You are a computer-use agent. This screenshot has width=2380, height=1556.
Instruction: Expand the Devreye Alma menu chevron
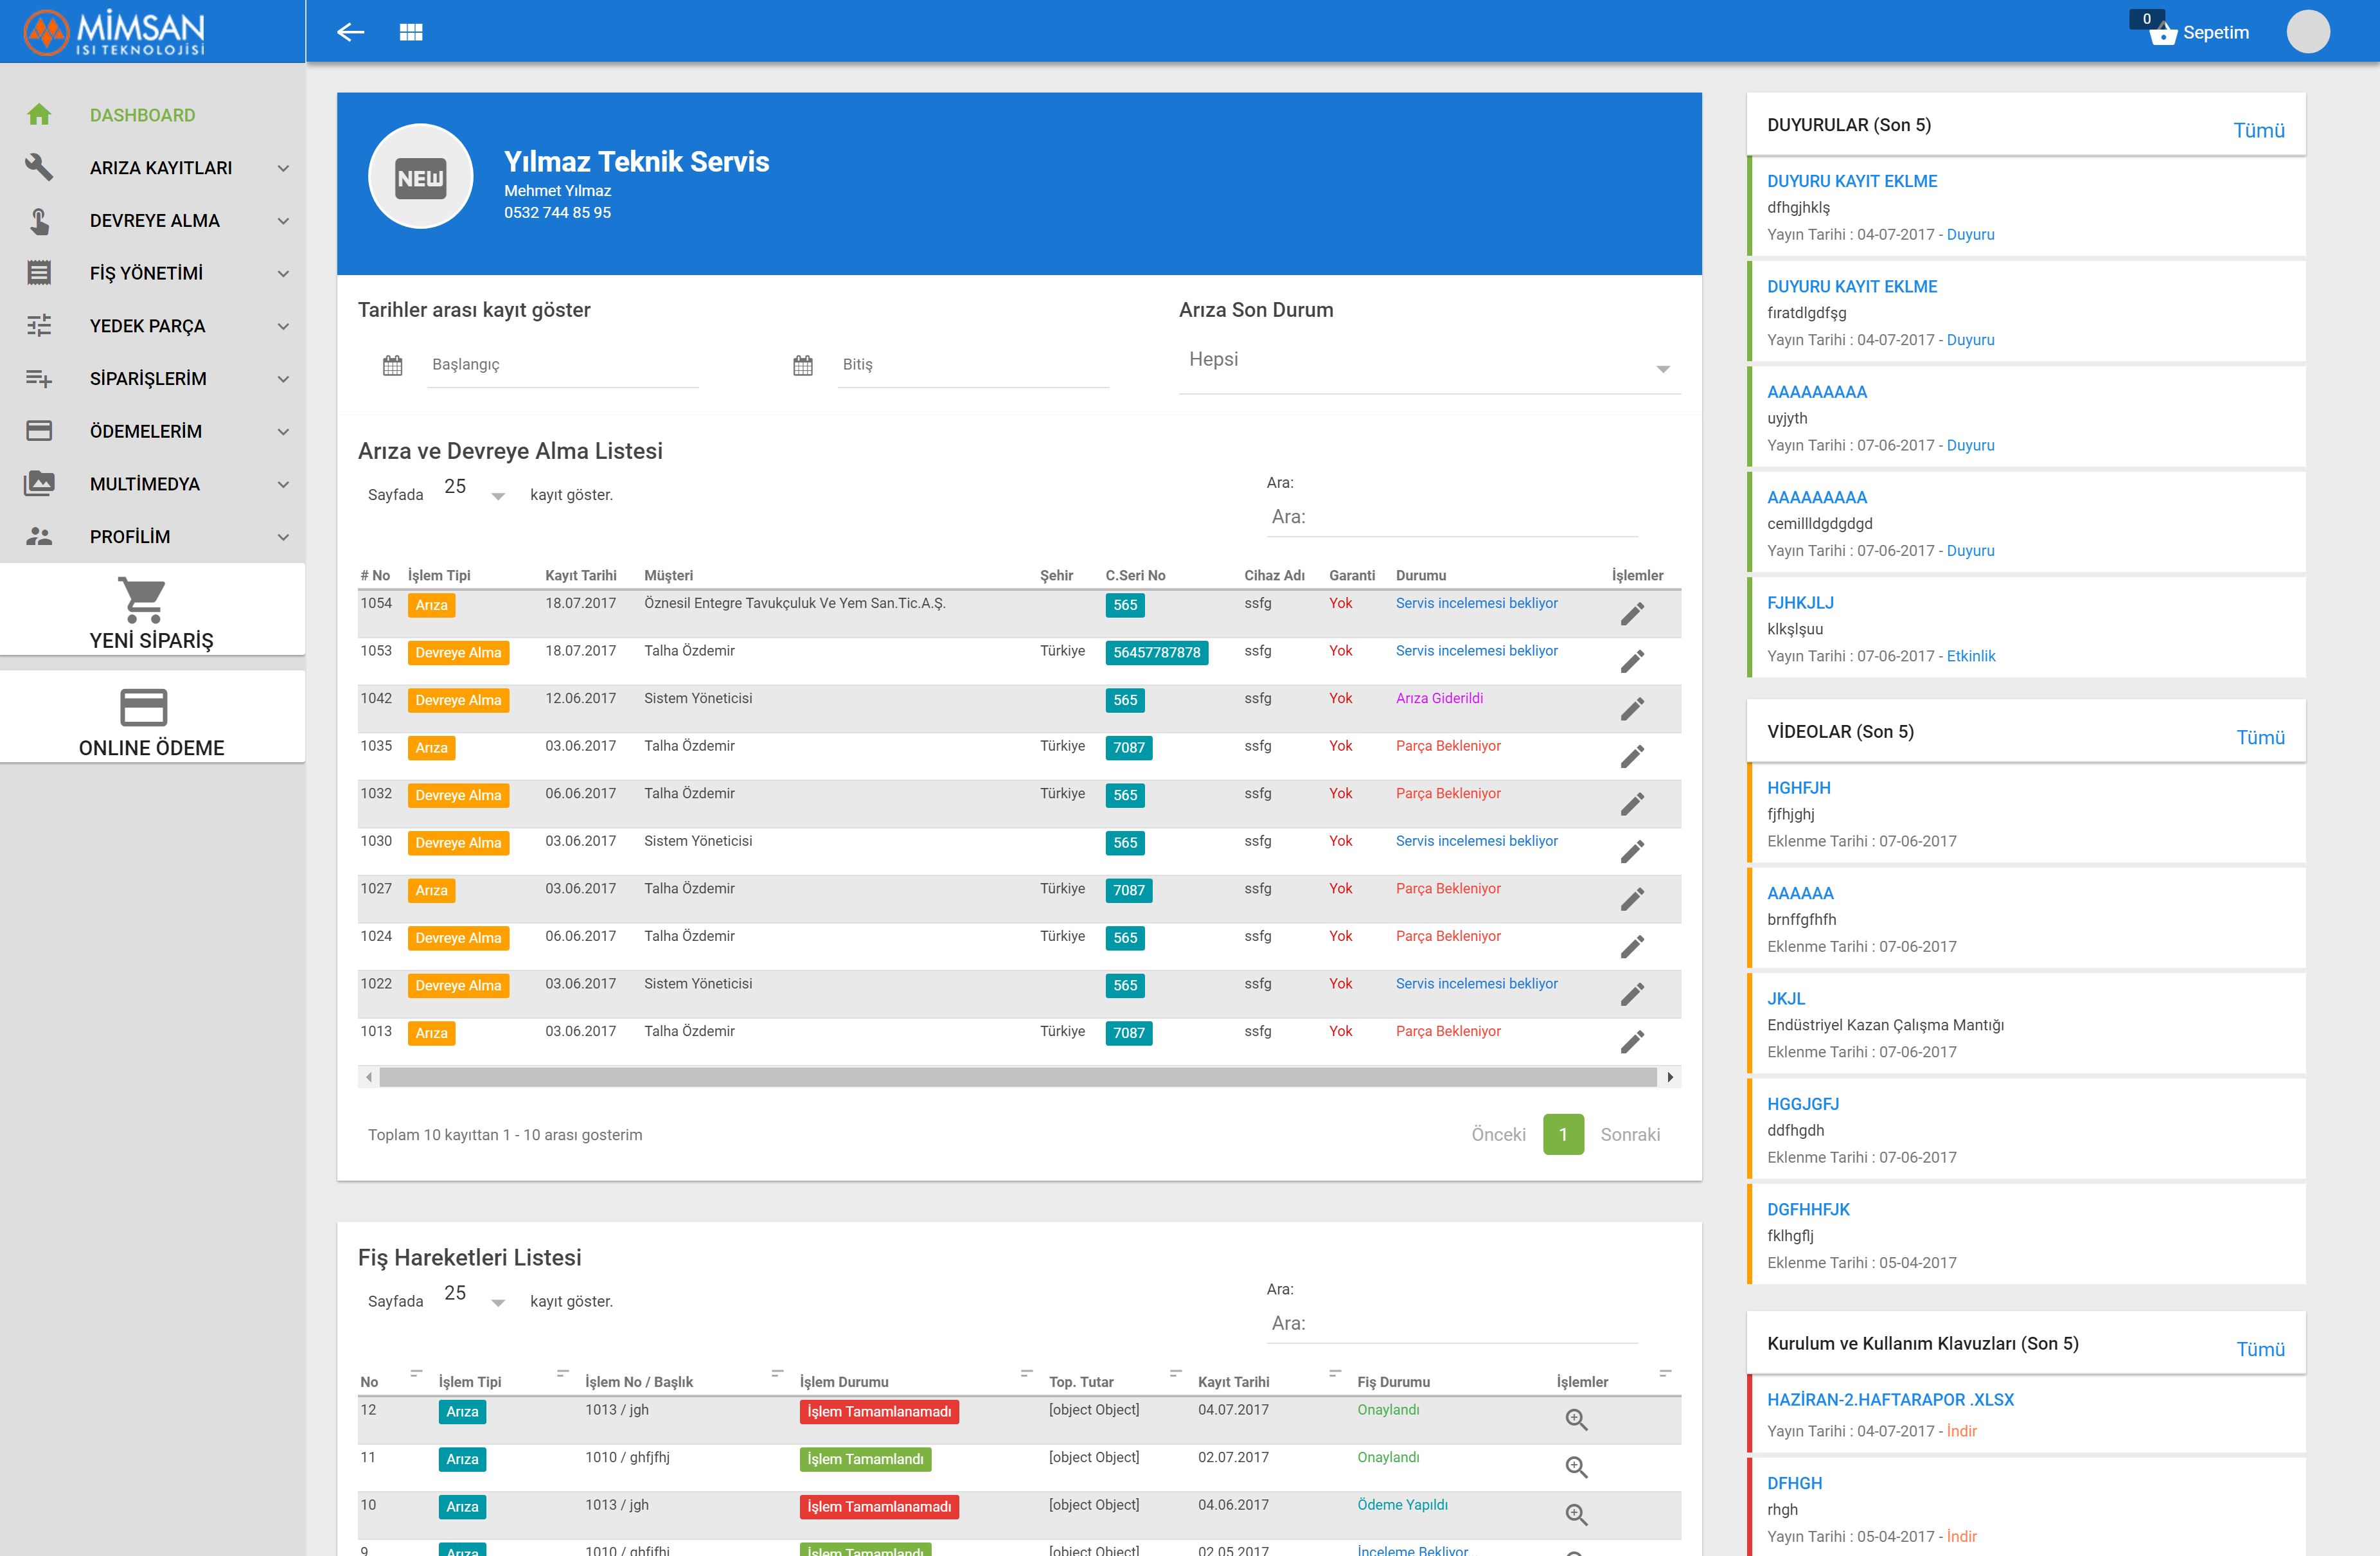[x=283, y=221]
